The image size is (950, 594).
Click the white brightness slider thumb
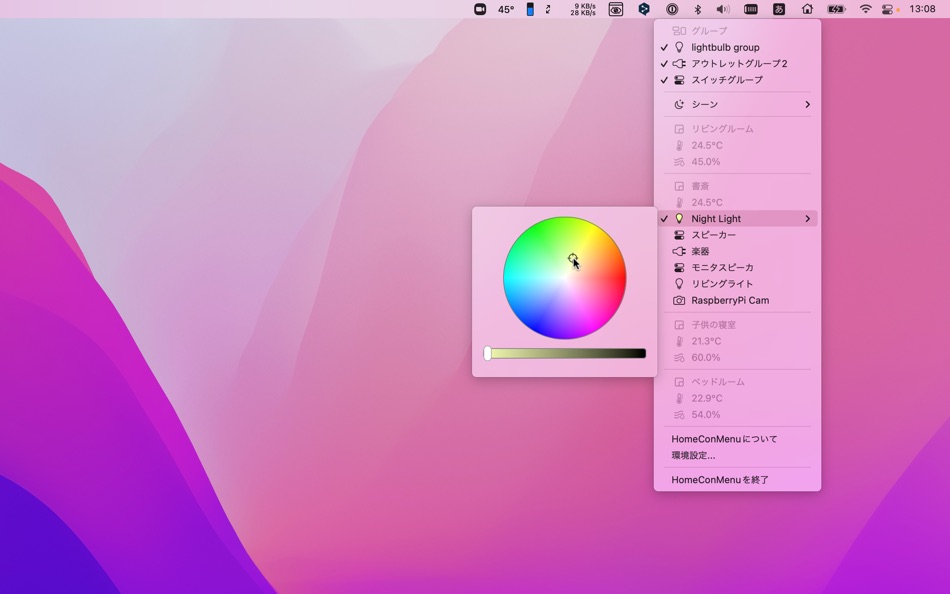487,353
